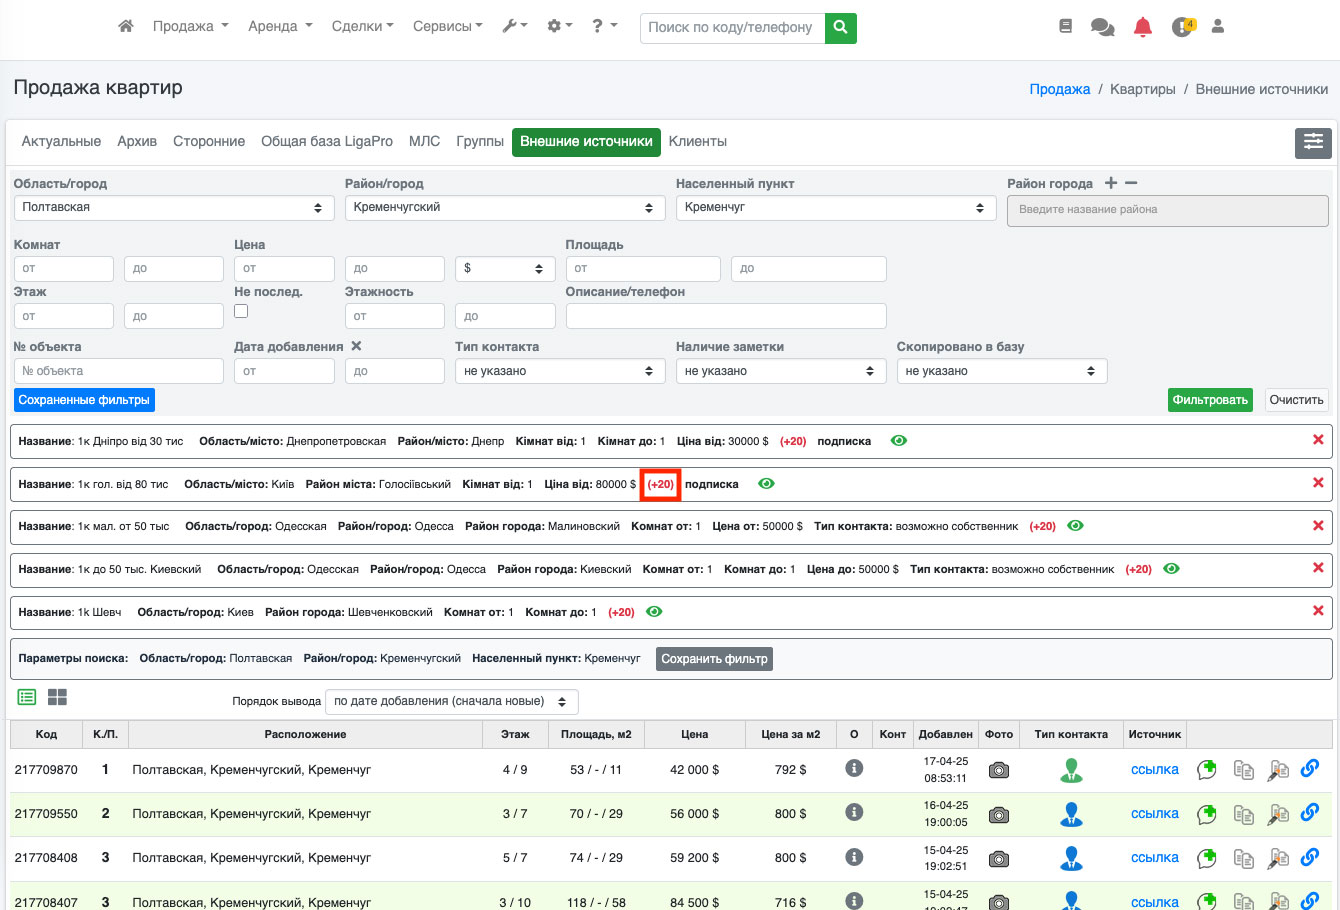Click the home icon in top navigation
Screen dimensions: 1340x910
click(126, 27)
